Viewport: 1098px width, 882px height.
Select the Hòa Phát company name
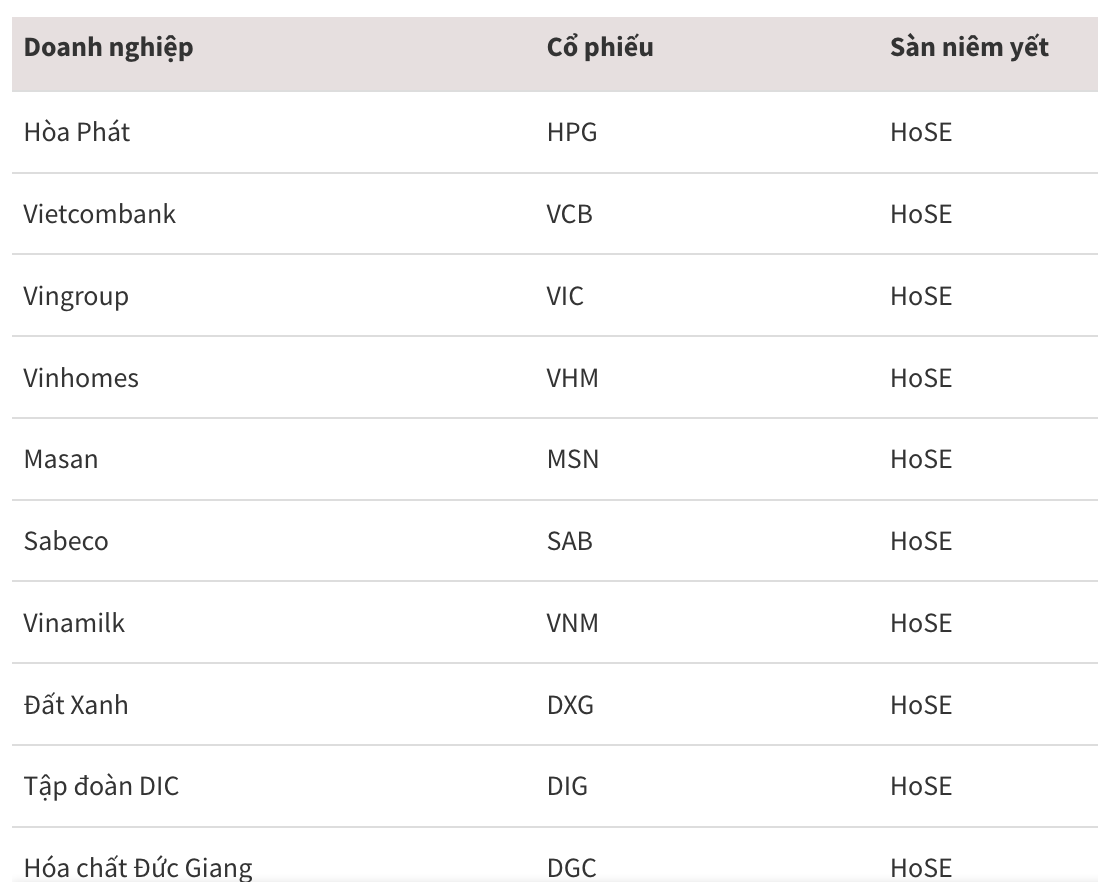[x=77, y=132]
